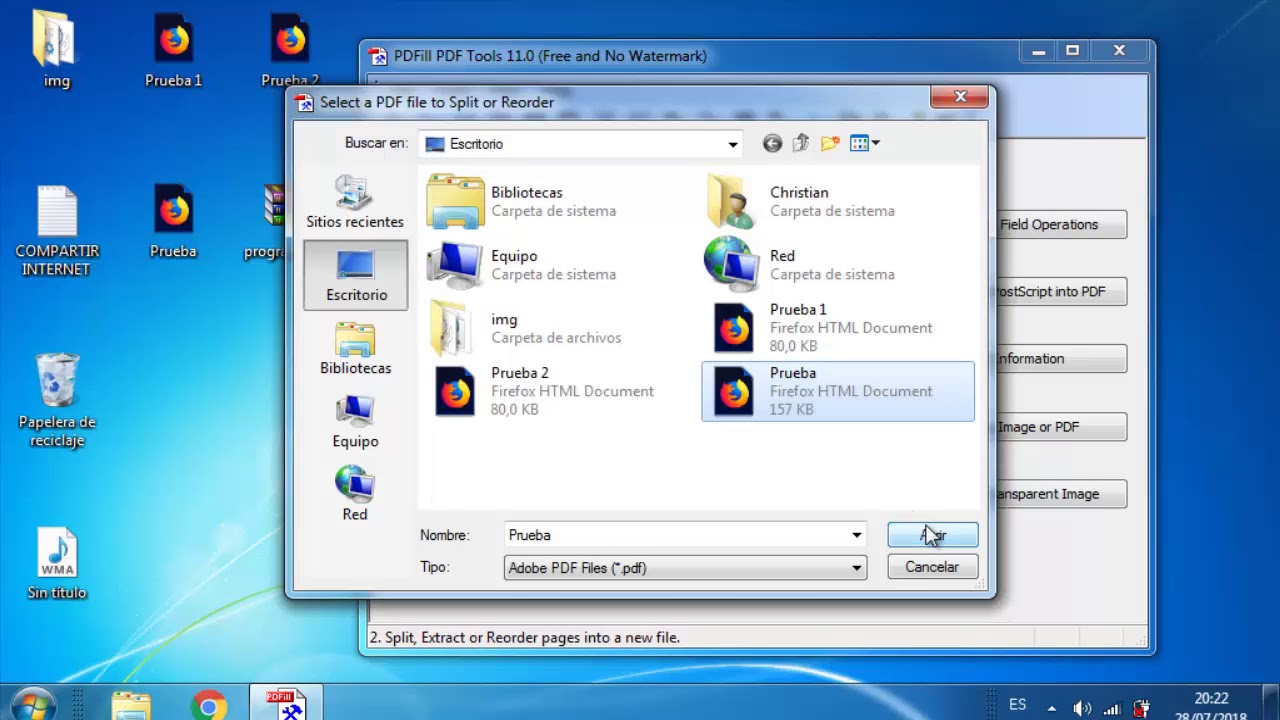Select Sin título WMA file on desktop
Viewport: 1280px width, 720px height.
(x=57, y=563)
